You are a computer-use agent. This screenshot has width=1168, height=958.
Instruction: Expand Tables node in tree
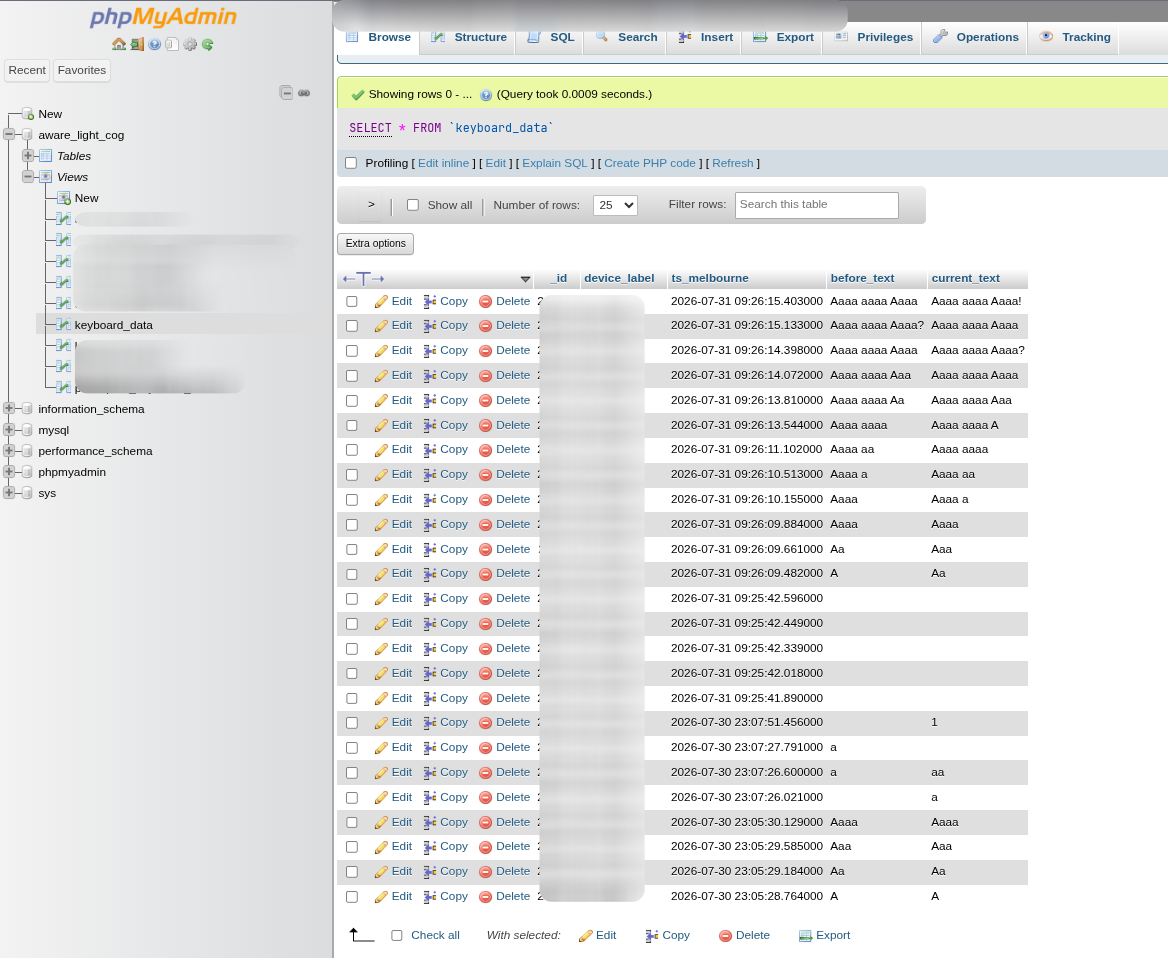(28, 156)
